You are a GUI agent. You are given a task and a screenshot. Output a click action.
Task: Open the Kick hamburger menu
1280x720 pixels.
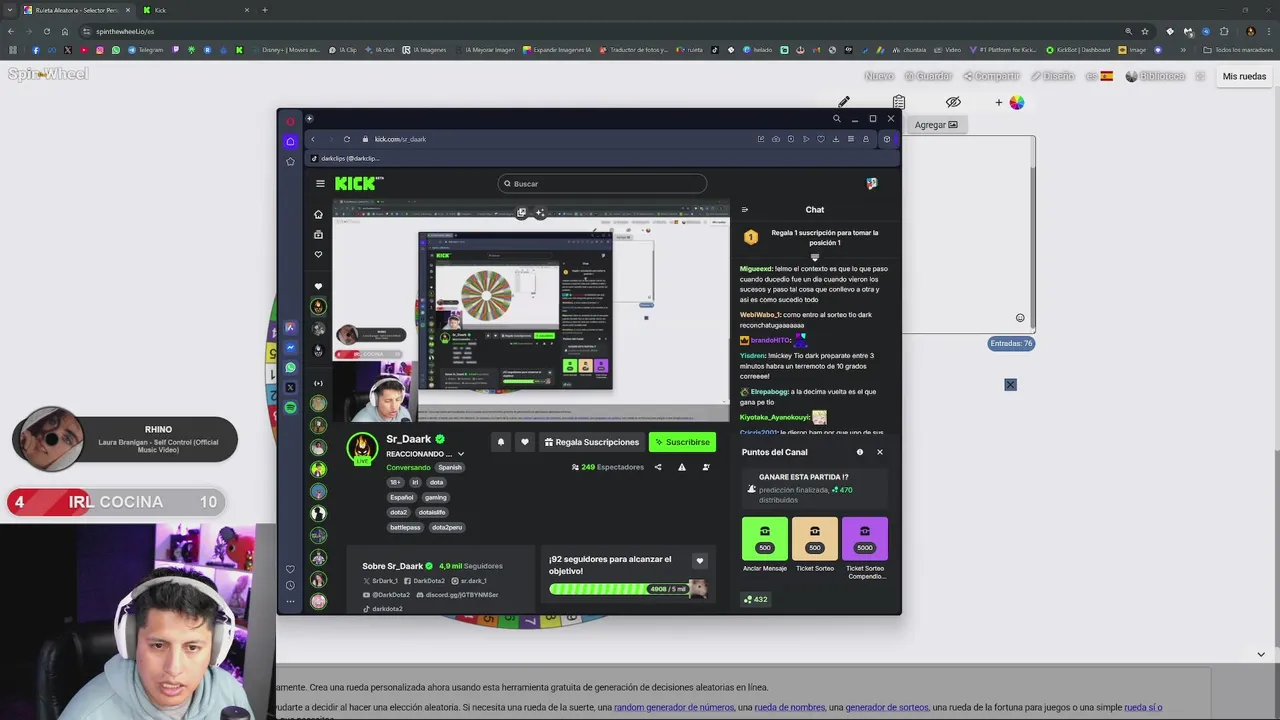[x=320, y=183]
